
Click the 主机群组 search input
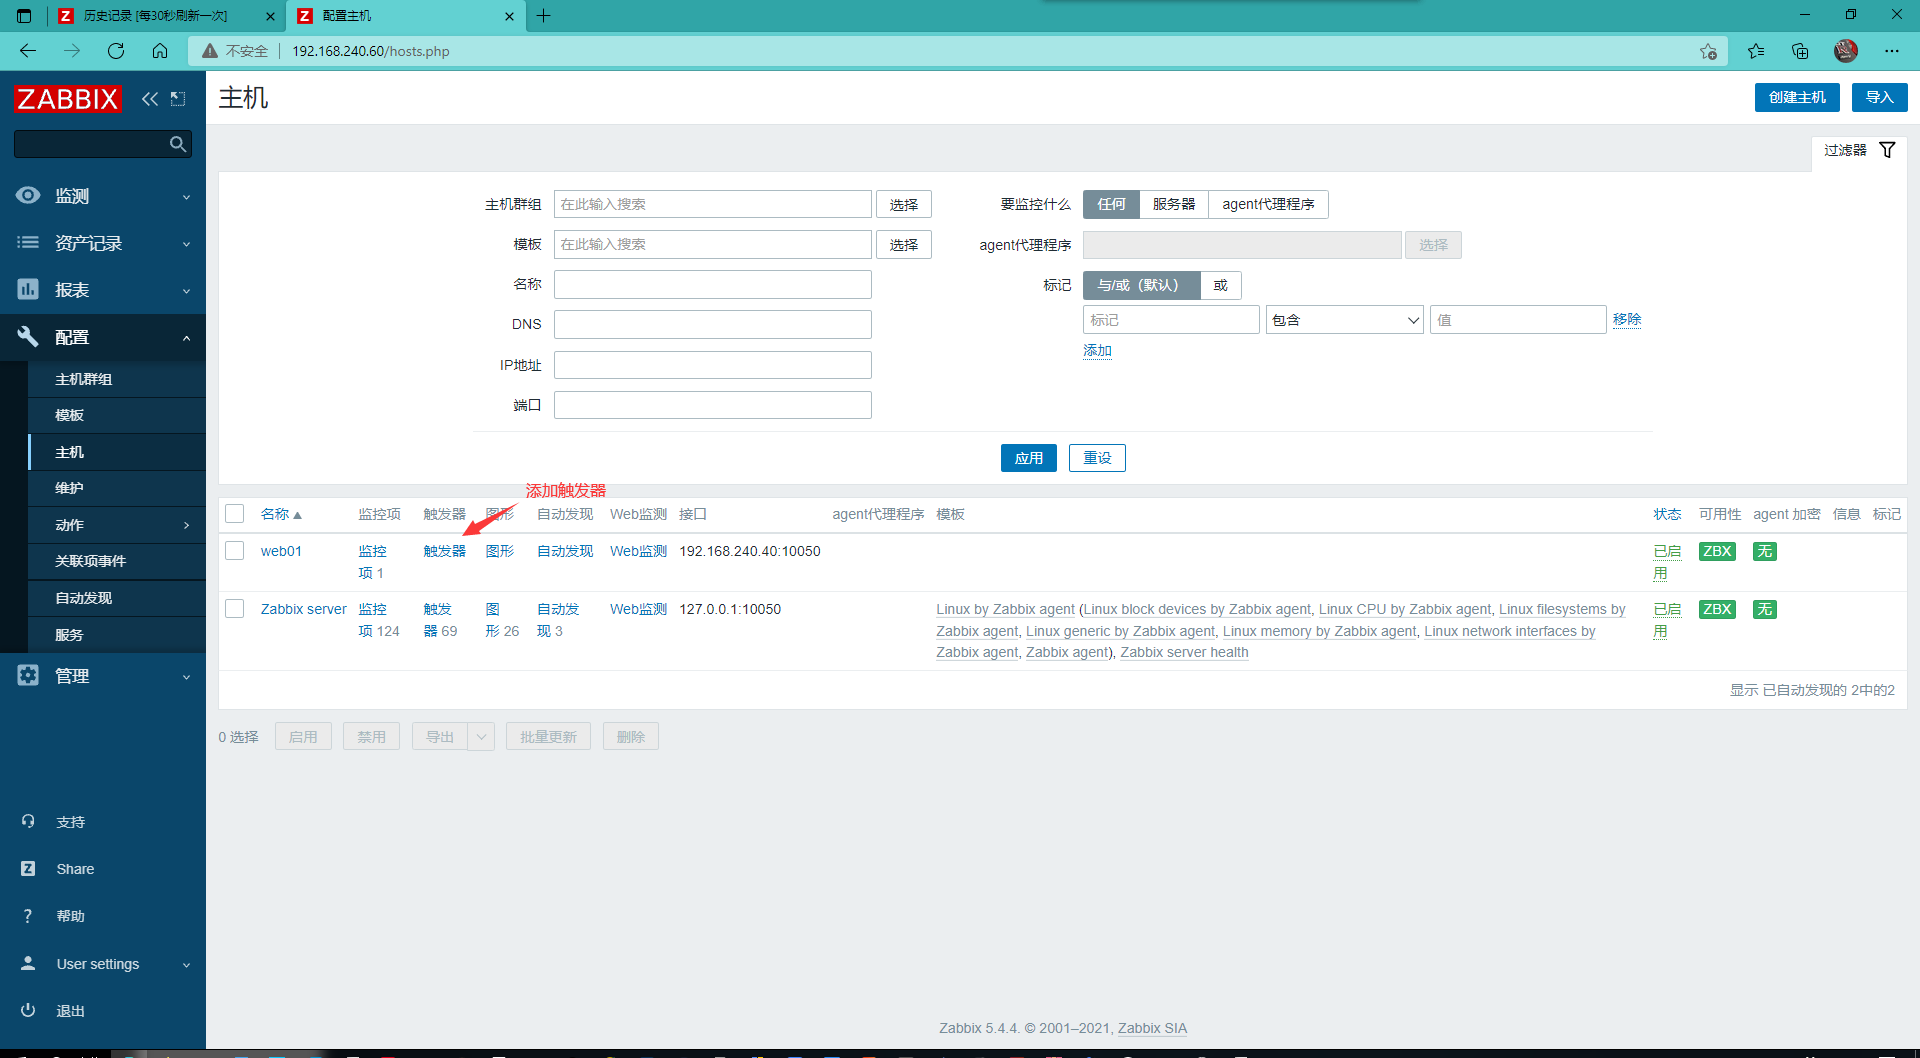pyautogui.click(x=713, y=204)
